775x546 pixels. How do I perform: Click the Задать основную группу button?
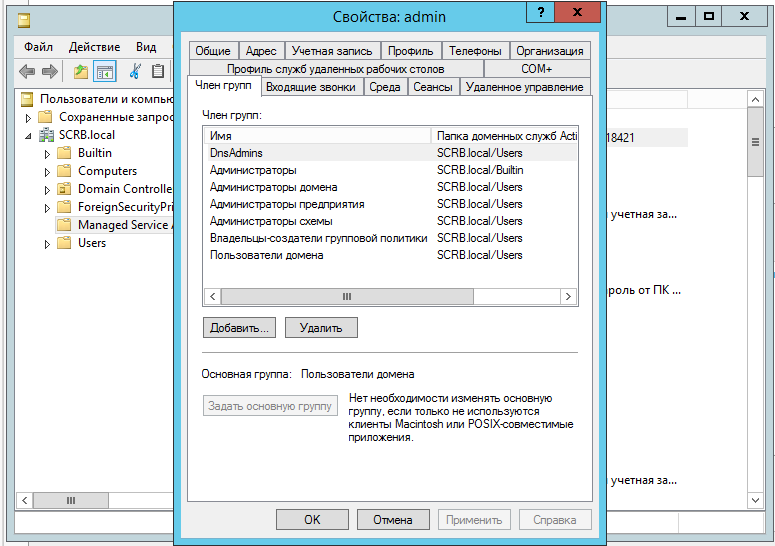pos(270,406)
